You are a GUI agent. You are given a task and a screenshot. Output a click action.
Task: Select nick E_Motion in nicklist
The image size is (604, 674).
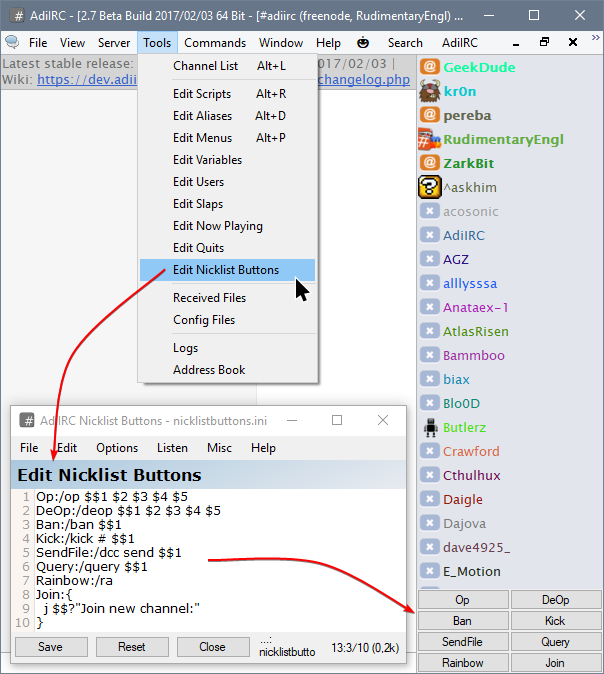[472, 571]
